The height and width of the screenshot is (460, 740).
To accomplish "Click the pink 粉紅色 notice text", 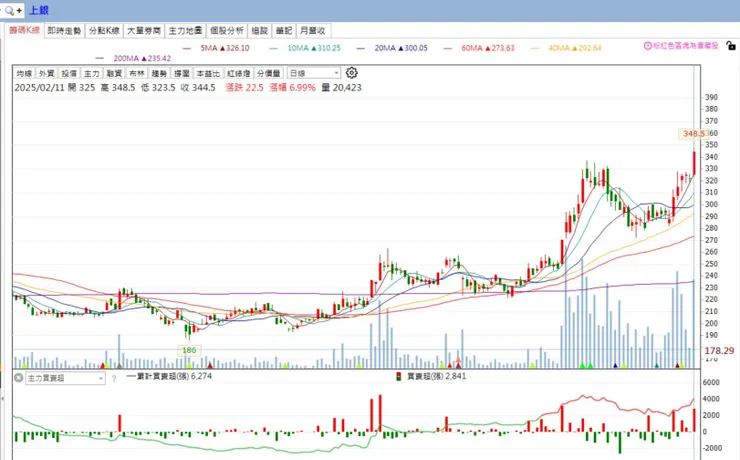I will [686, 46].
